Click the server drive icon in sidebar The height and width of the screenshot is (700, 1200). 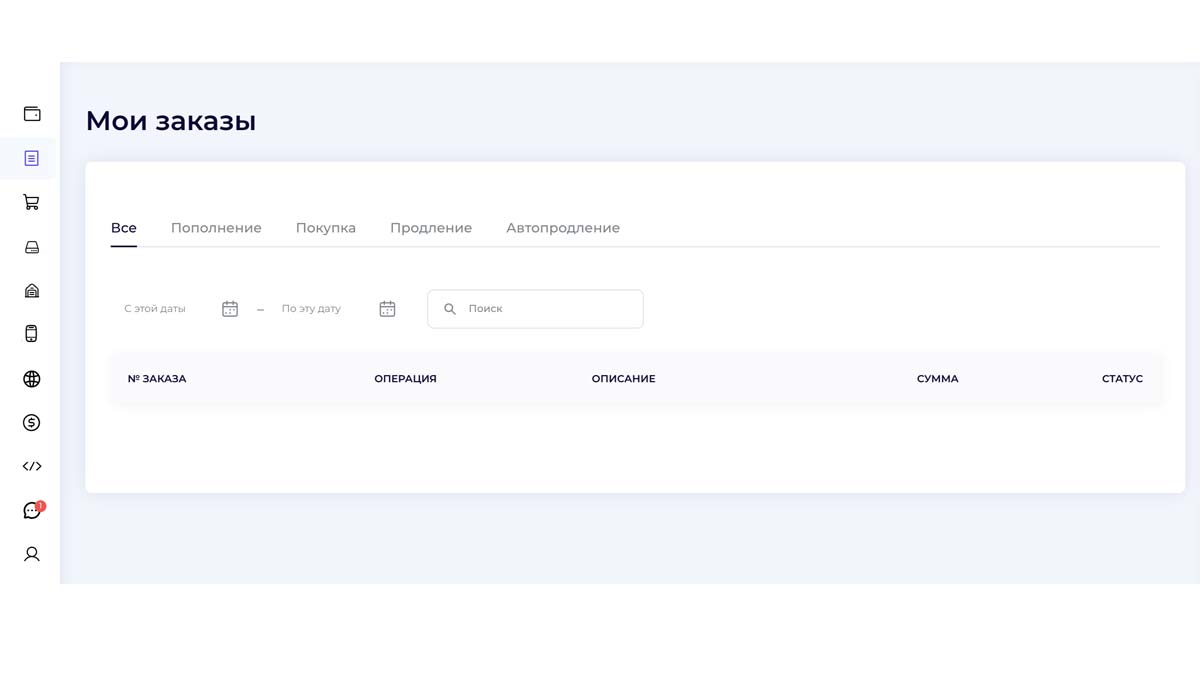click(32, 247)
